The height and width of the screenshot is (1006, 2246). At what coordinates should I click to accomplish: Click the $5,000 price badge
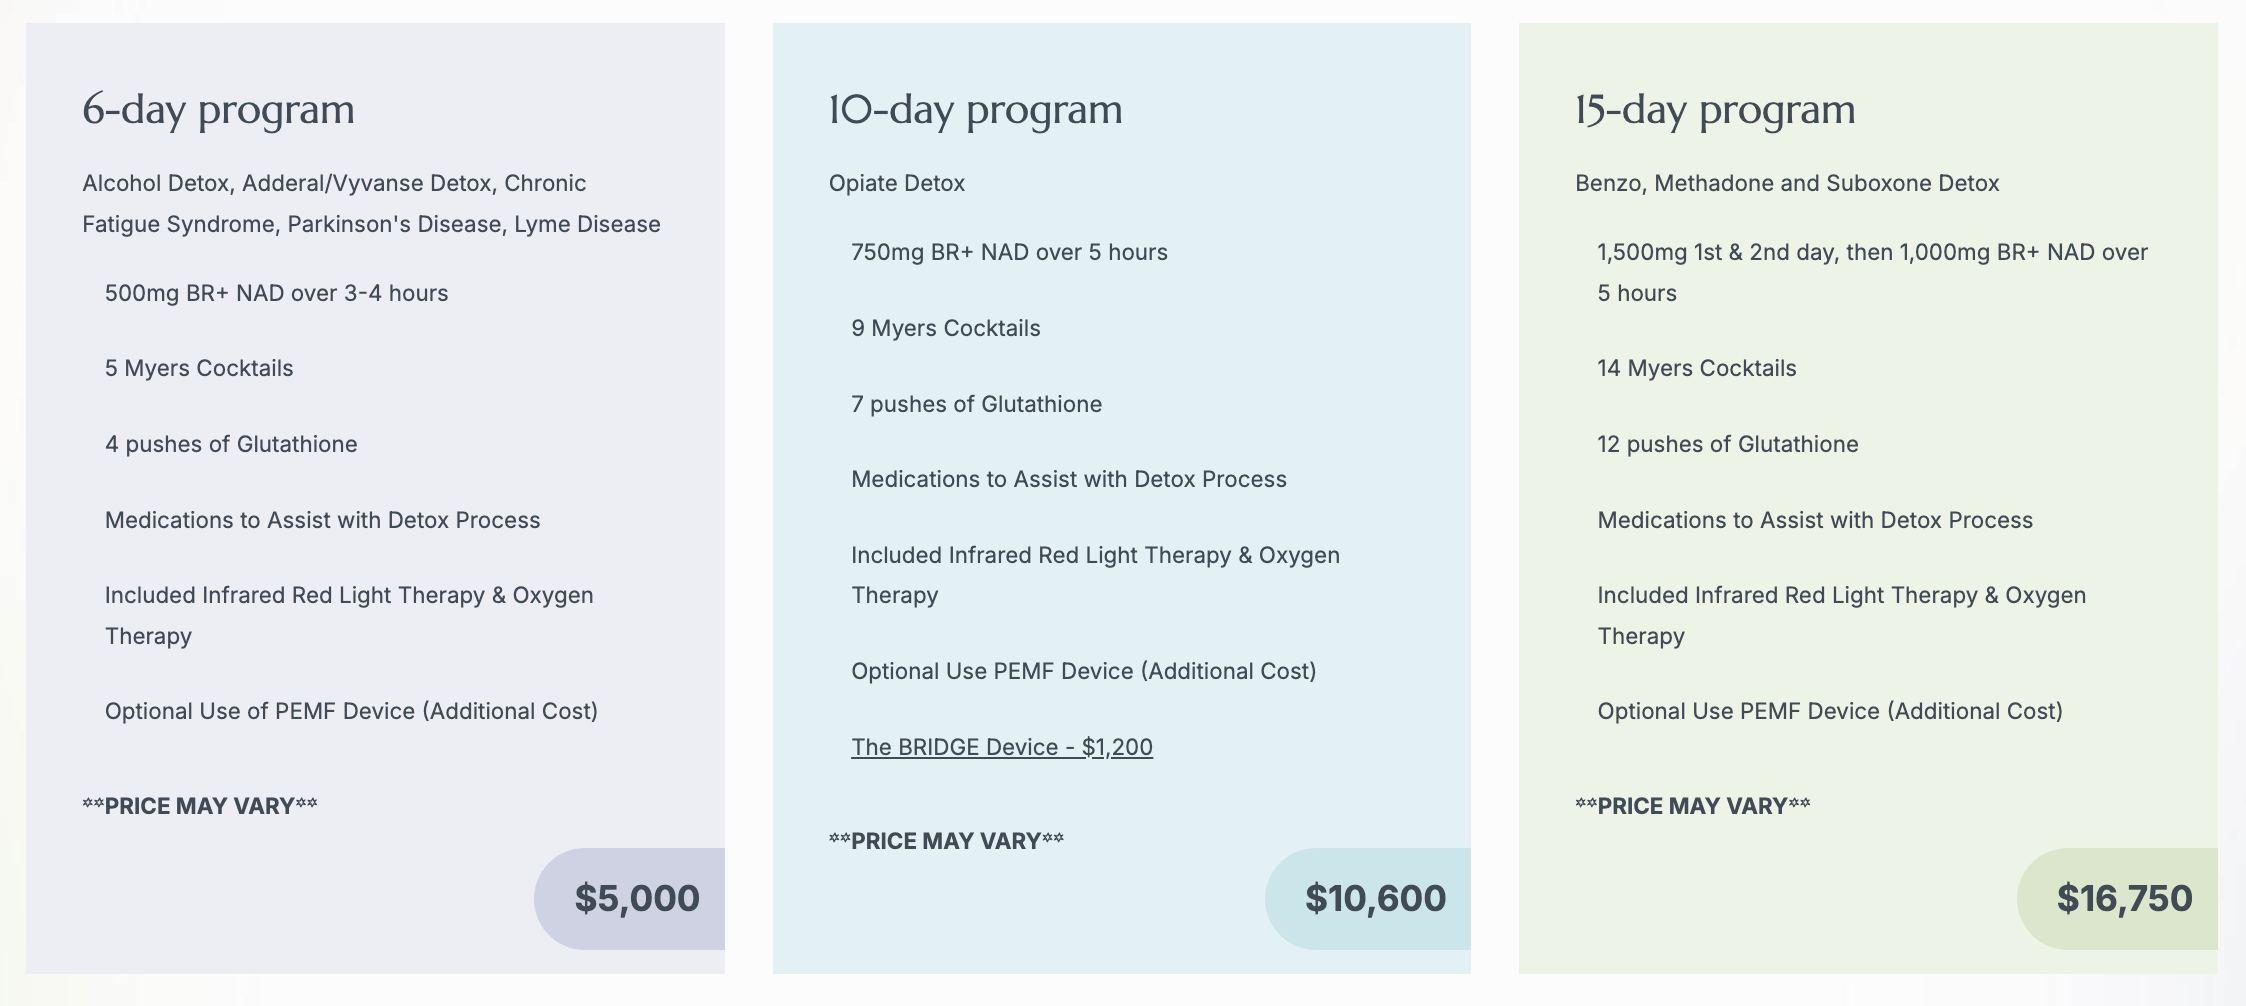636,898
